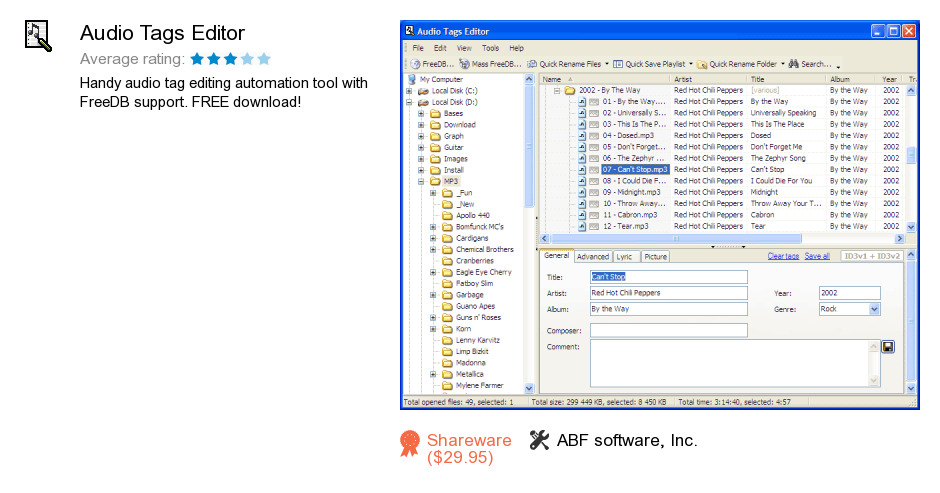Expand Local Disk (C:) node
Image resolution: width=940 pixels, height=493 pixels.
click(x=409, y=91)
